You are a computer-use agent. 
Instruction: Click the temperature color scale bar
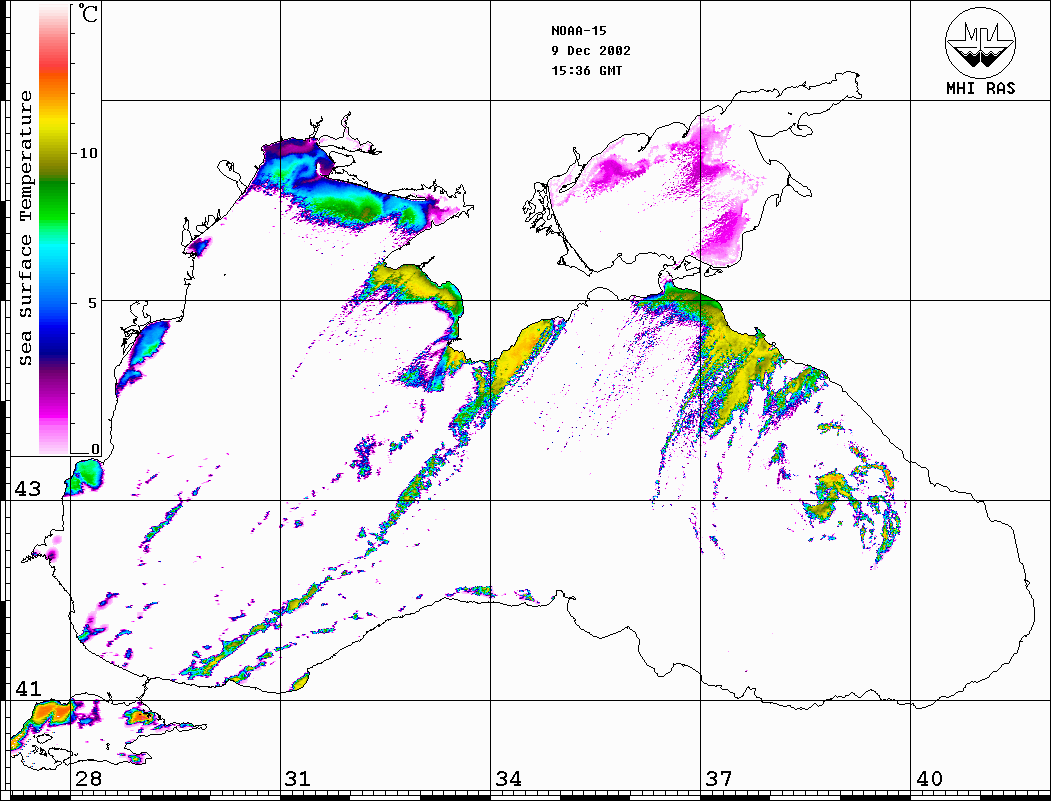click(54, 229)
